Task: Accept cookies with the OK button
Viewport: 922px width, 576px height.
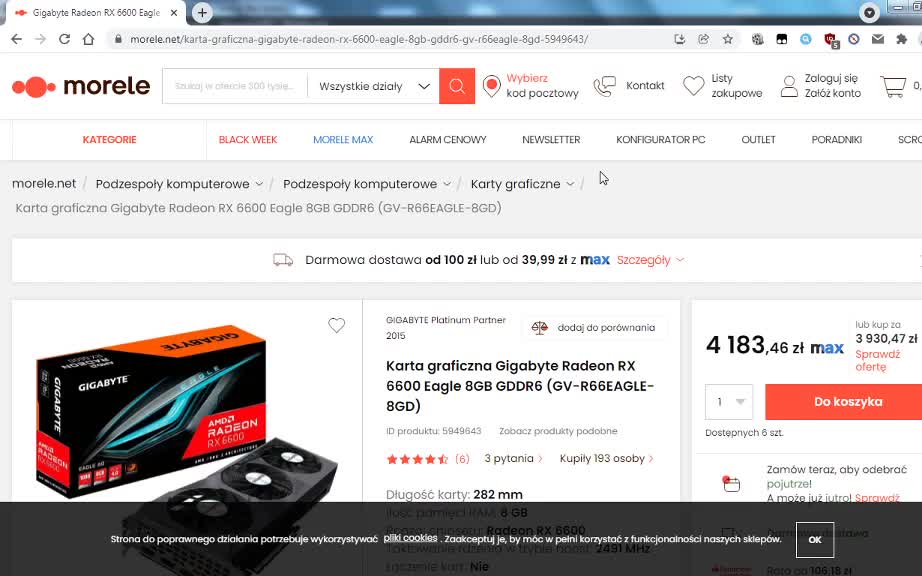Action: coord(814,540)
